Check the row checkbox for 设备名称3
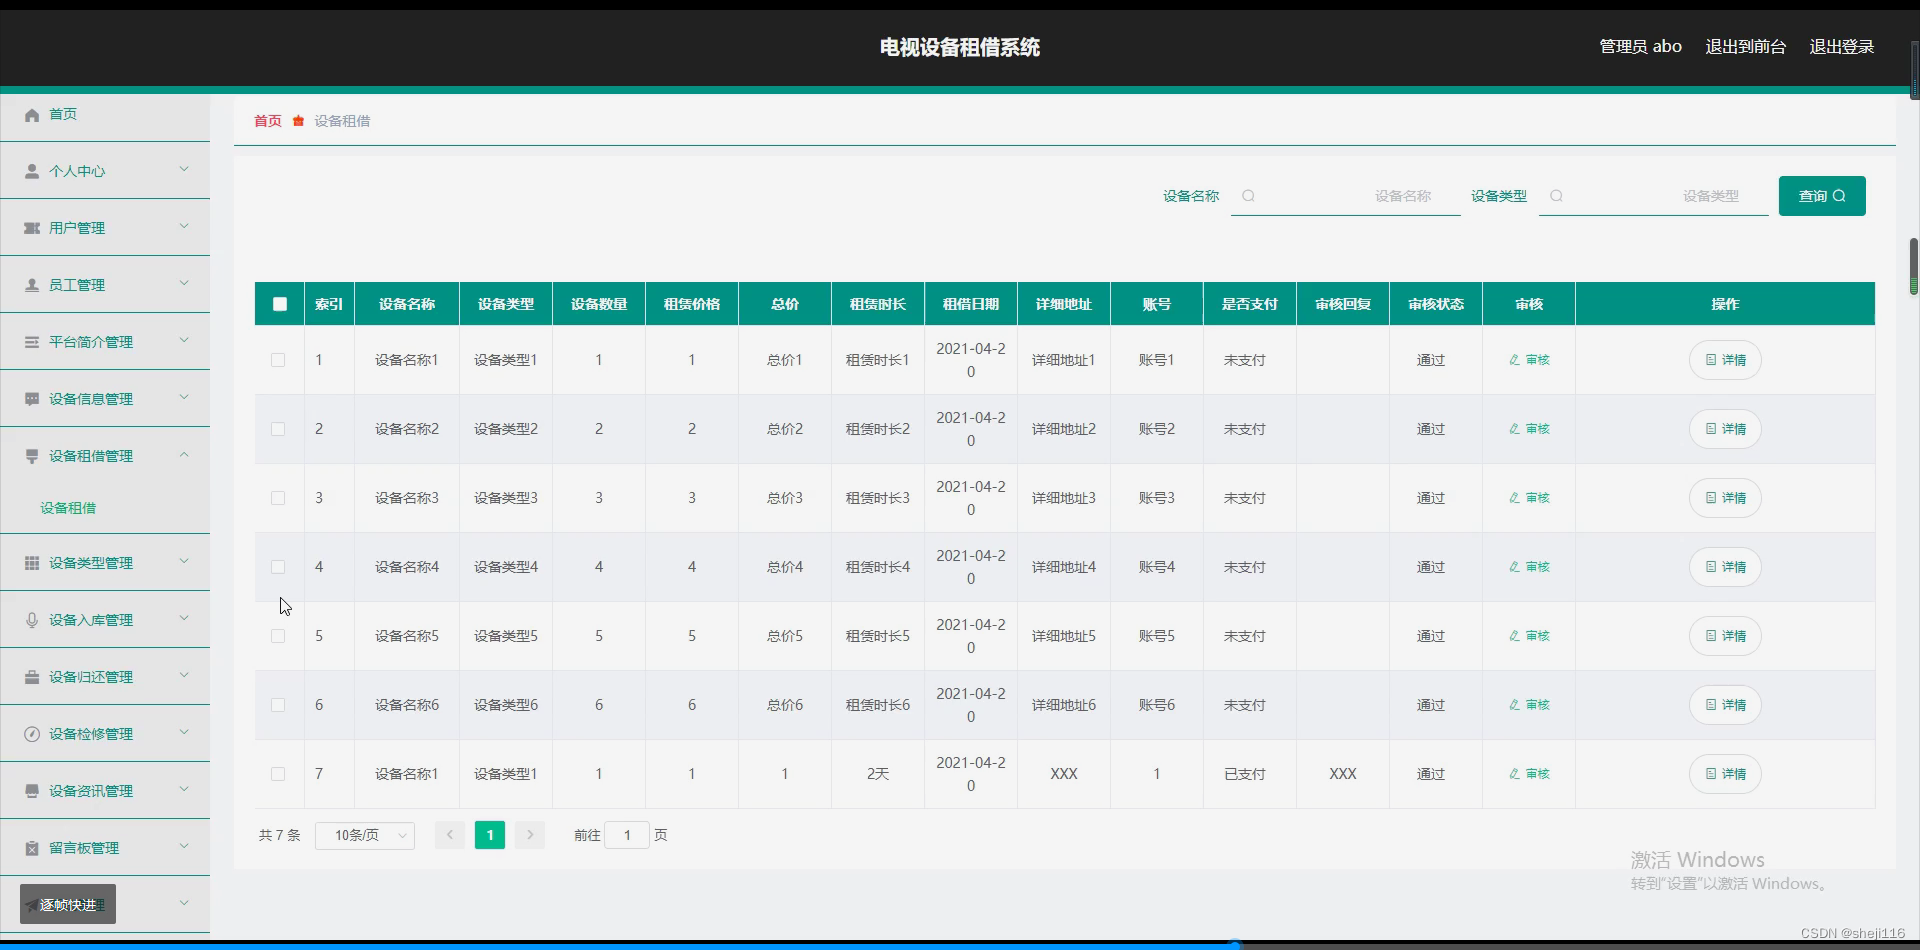This screenshot has width=1920, height=950. 277,497
